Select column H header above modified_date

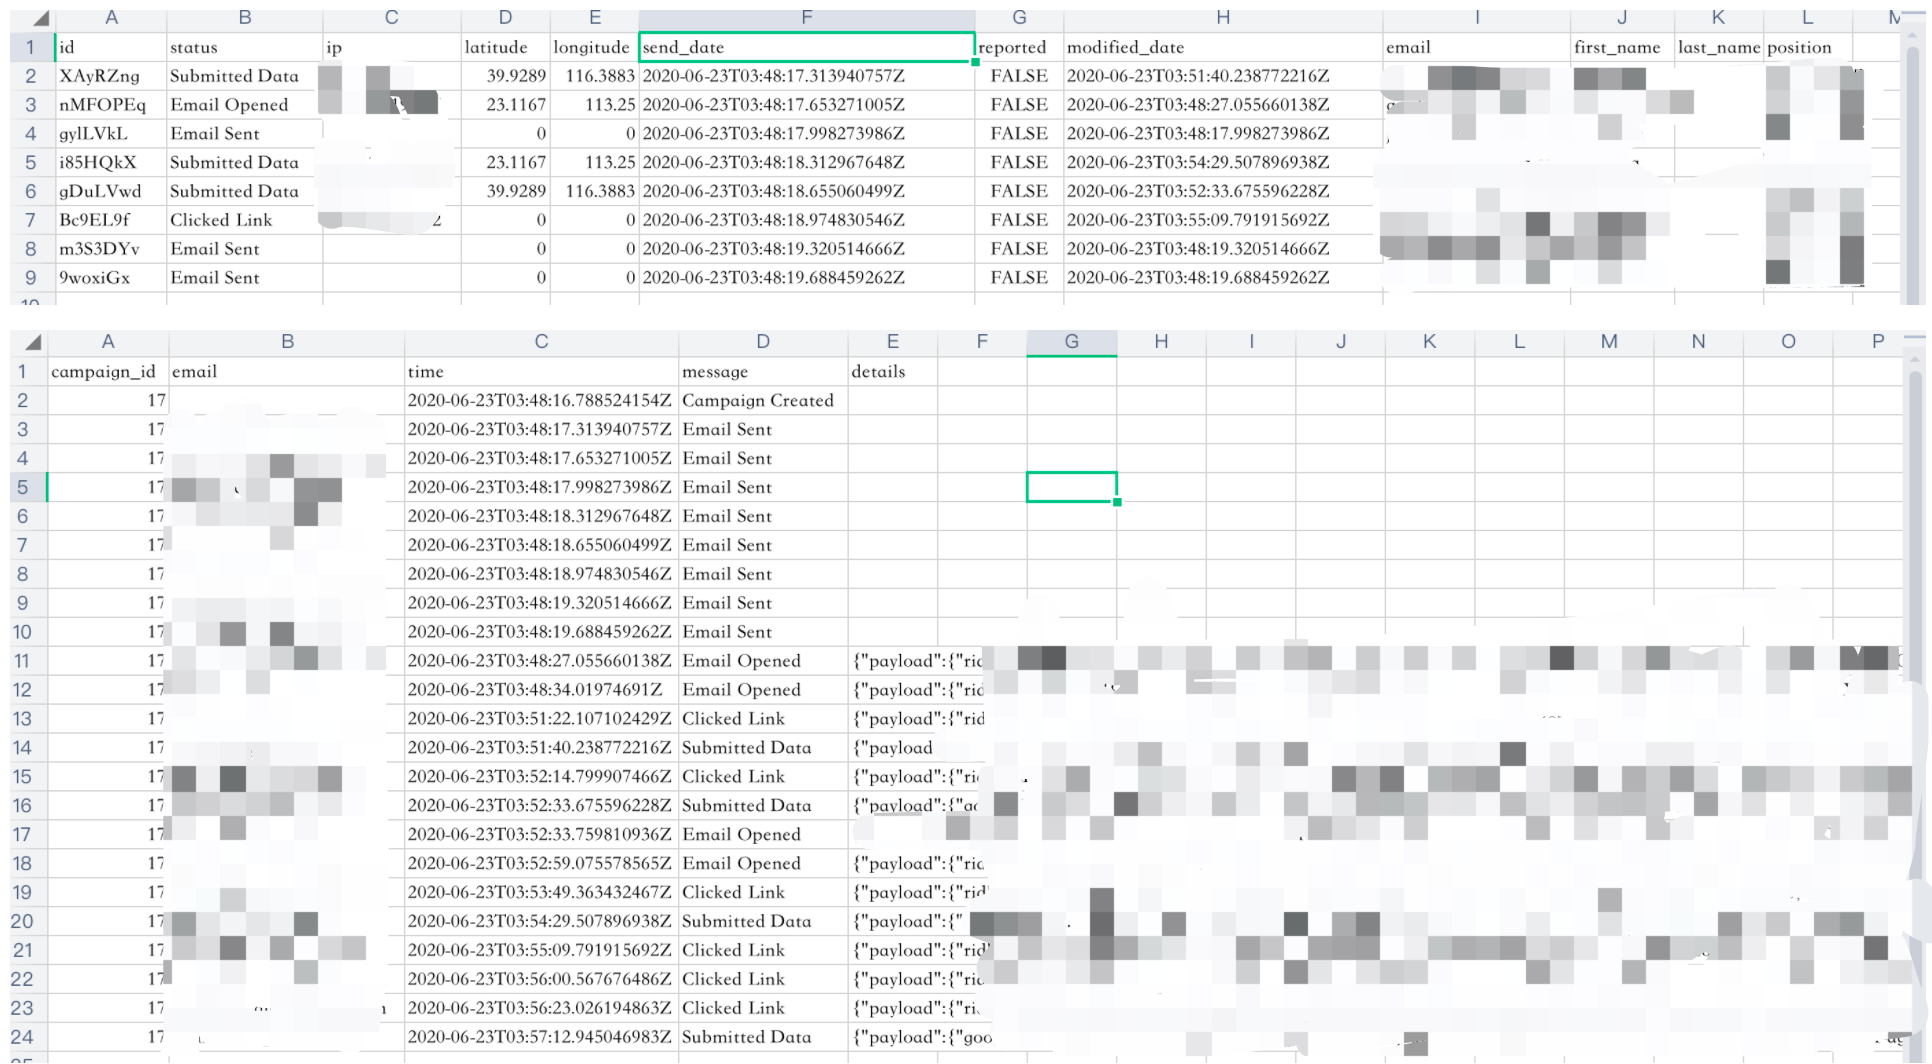point(1222,18)
